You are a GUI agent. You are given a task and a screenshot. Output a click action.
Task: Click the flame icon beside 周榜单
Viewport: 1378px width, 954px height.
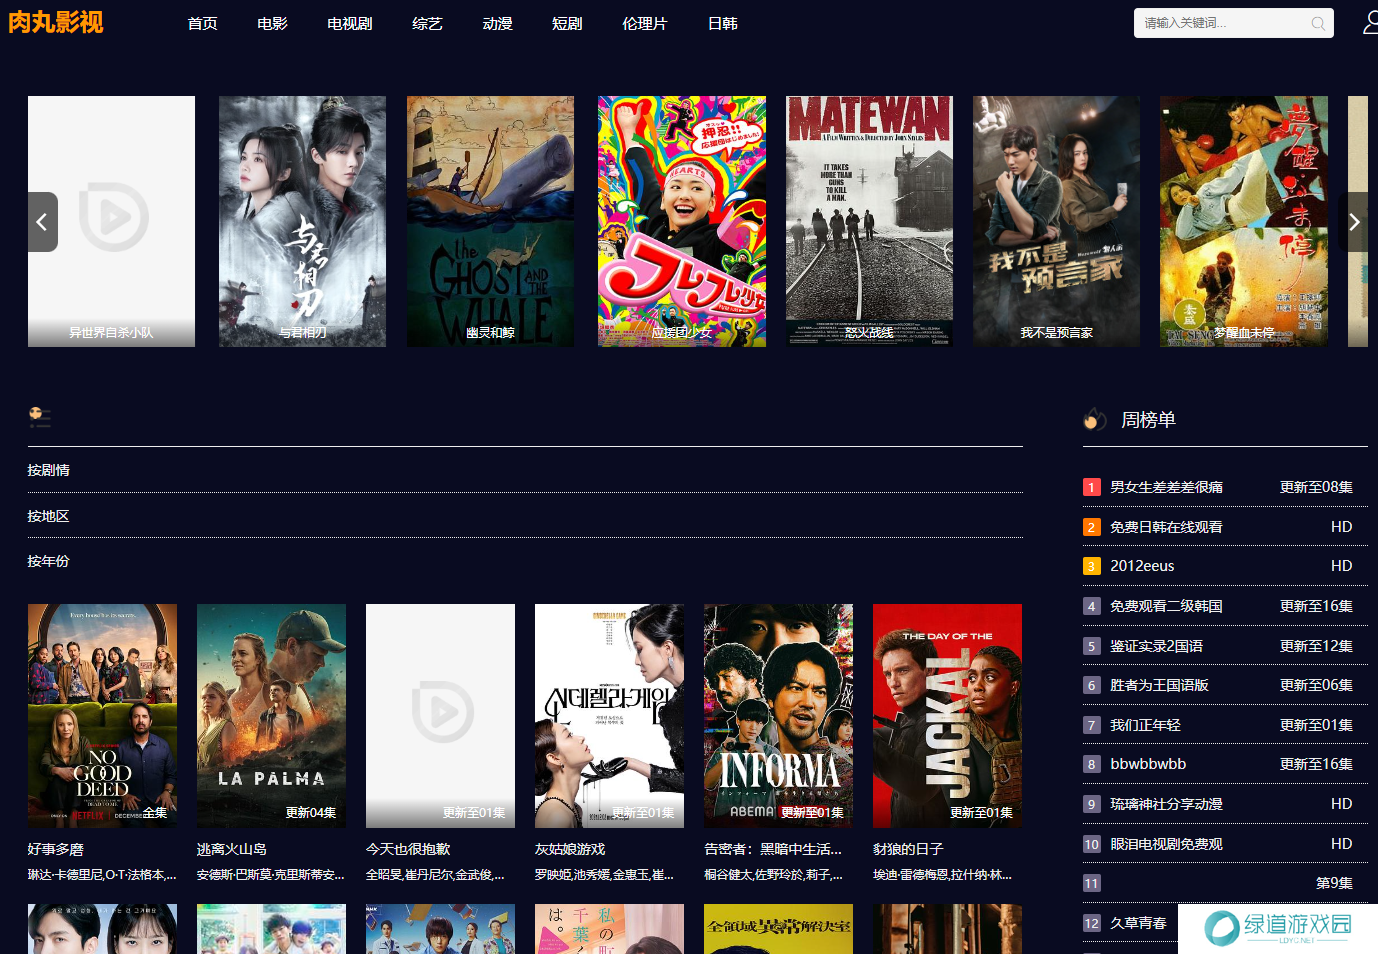point(1095,420)
